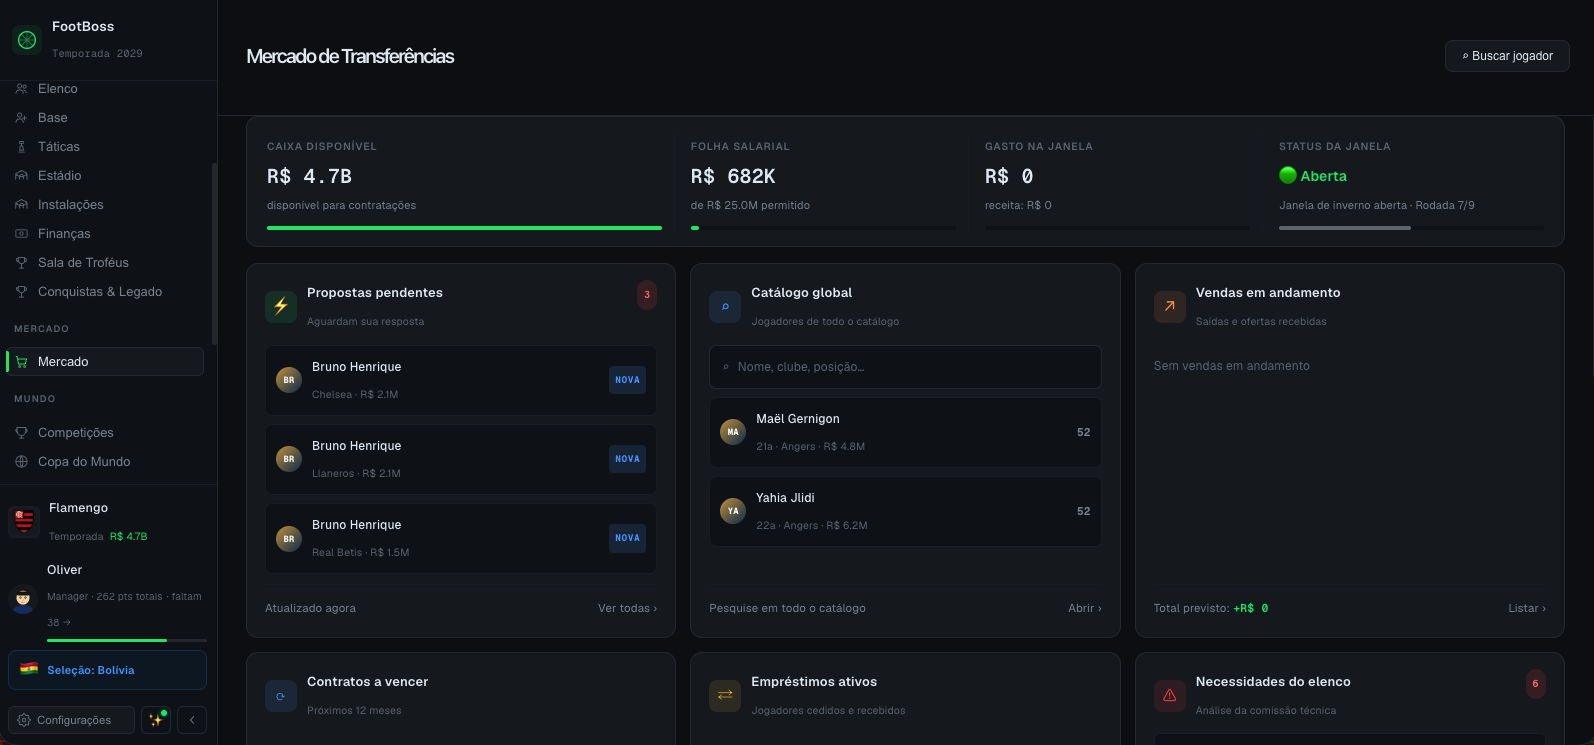Screen dimensions: 1594x745
Task: Click the Oliver manager points progress bar
Action: (x=127, y=640)
